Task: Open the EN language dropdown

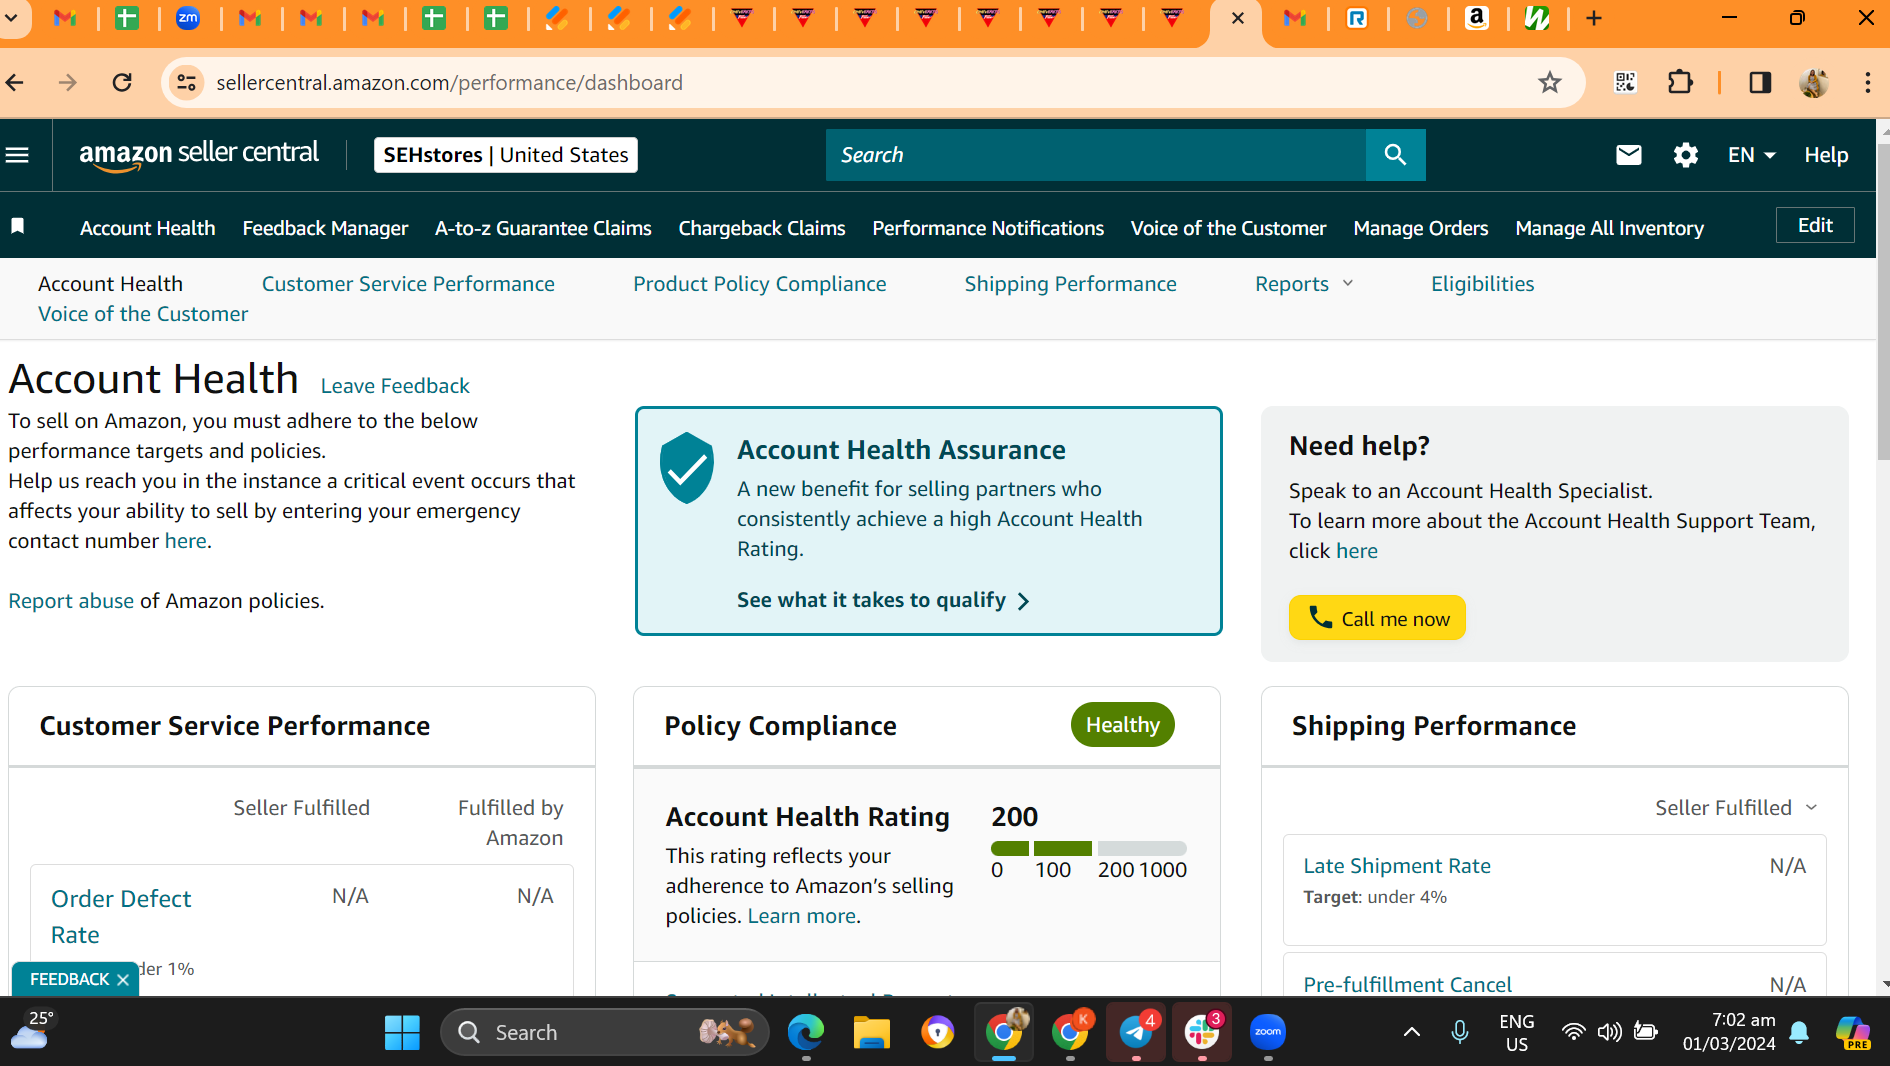Action: pos(1751,155)
